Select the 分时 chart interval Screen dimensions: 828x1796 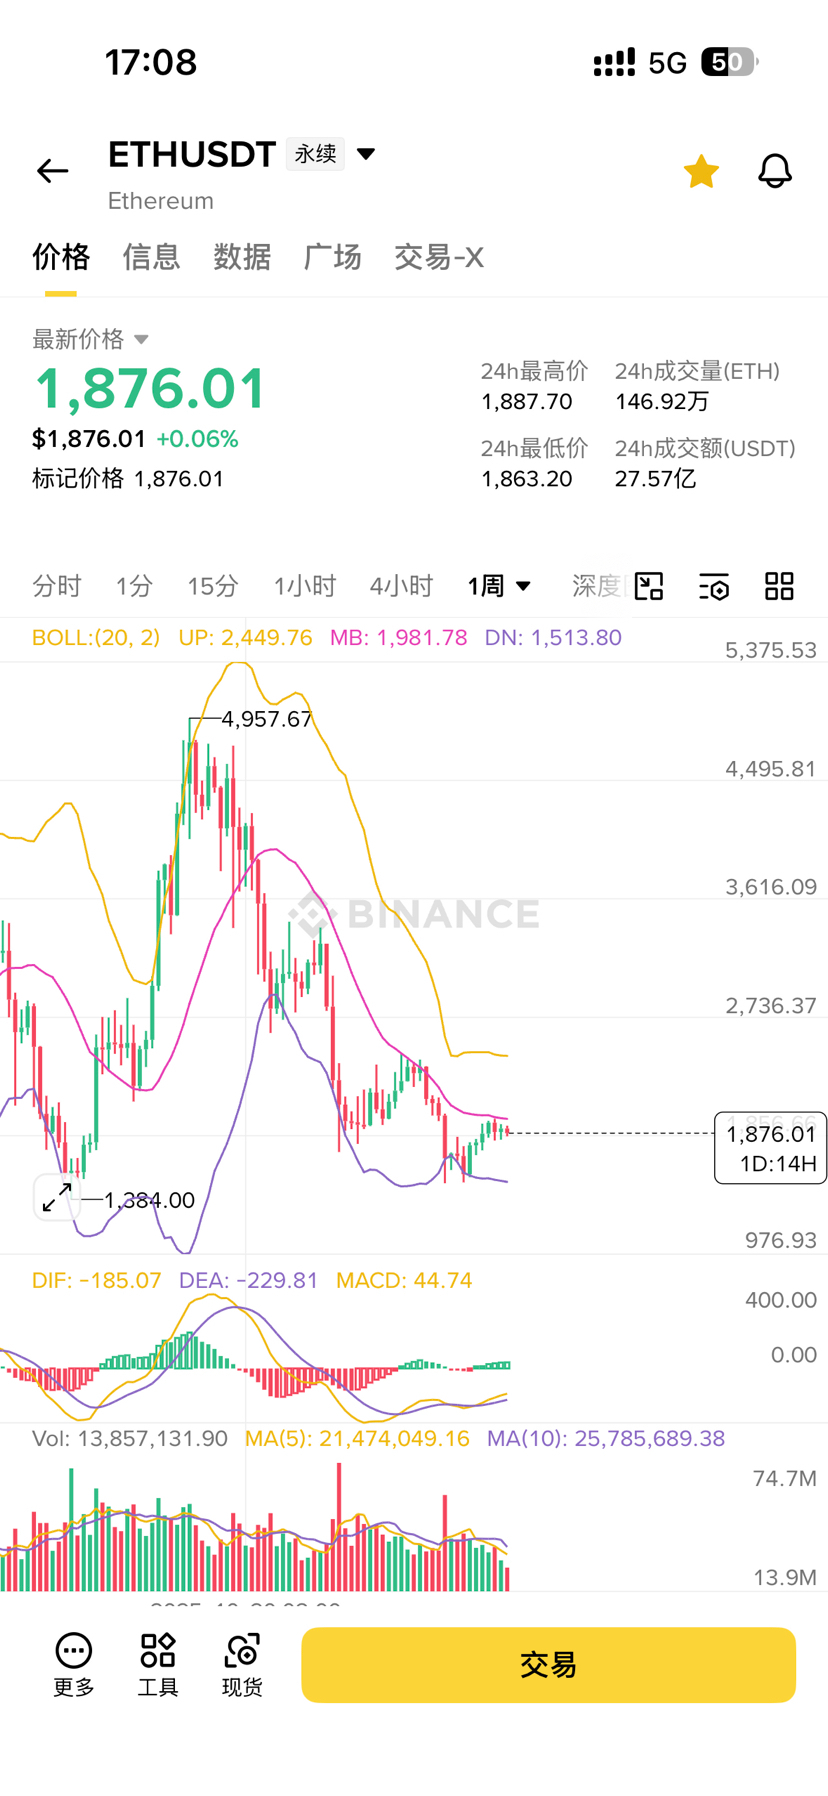(x=56, y=586)
